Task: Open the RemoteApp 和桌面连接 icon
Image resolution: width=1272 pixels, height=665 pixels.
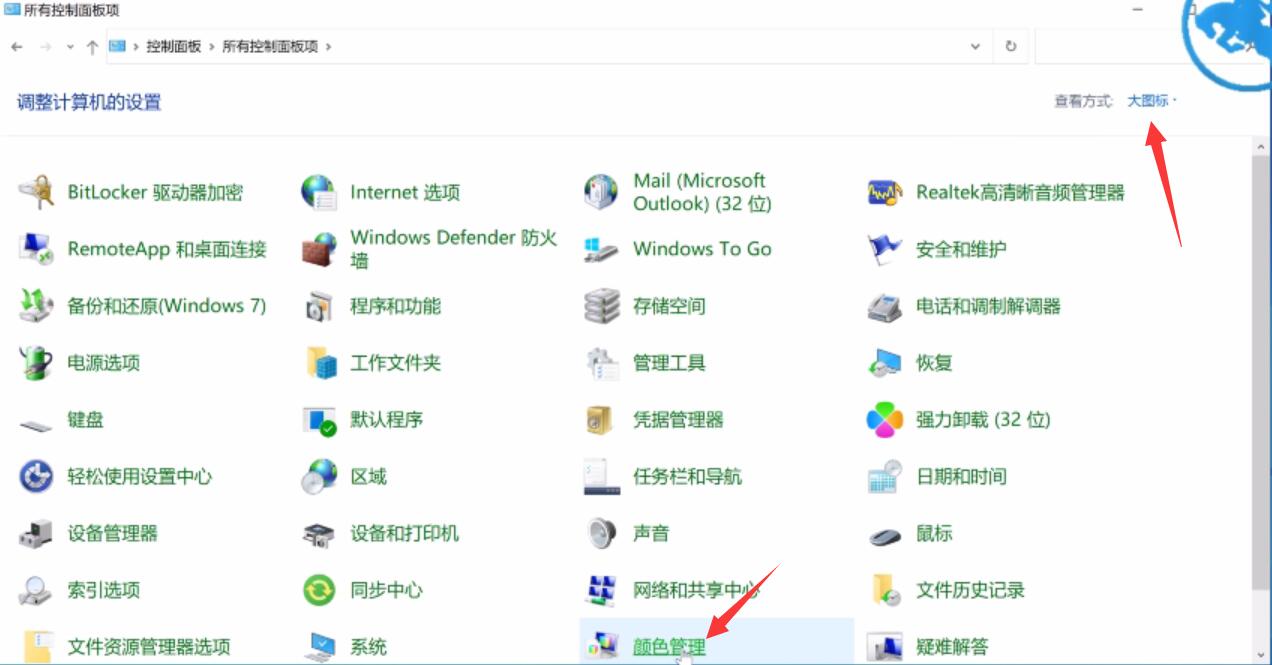Action: tap(36, 249)
